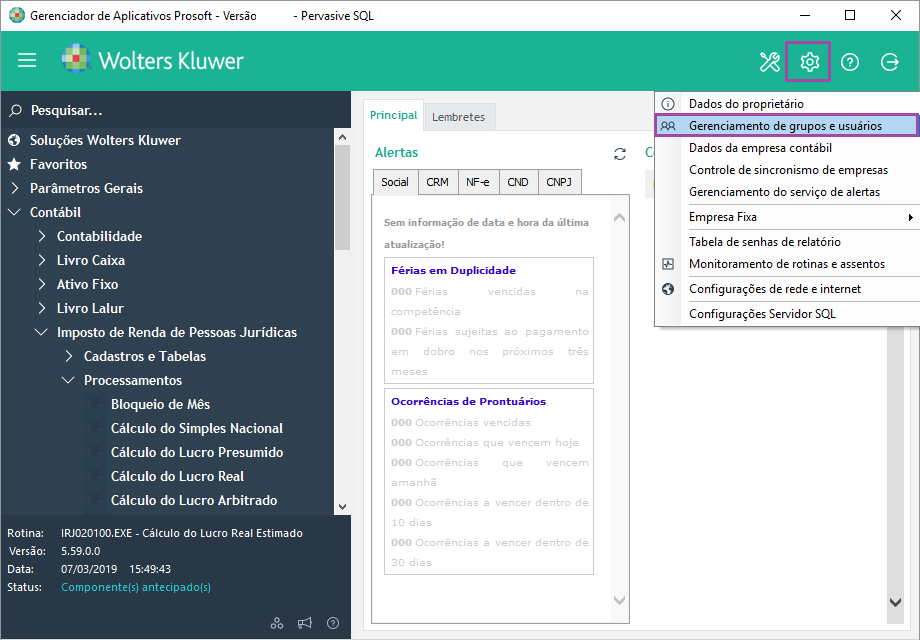The width and height of the screenshot is (920, 640).
Task: Open the CRM alerts tab
Action: tap(437, 182)
